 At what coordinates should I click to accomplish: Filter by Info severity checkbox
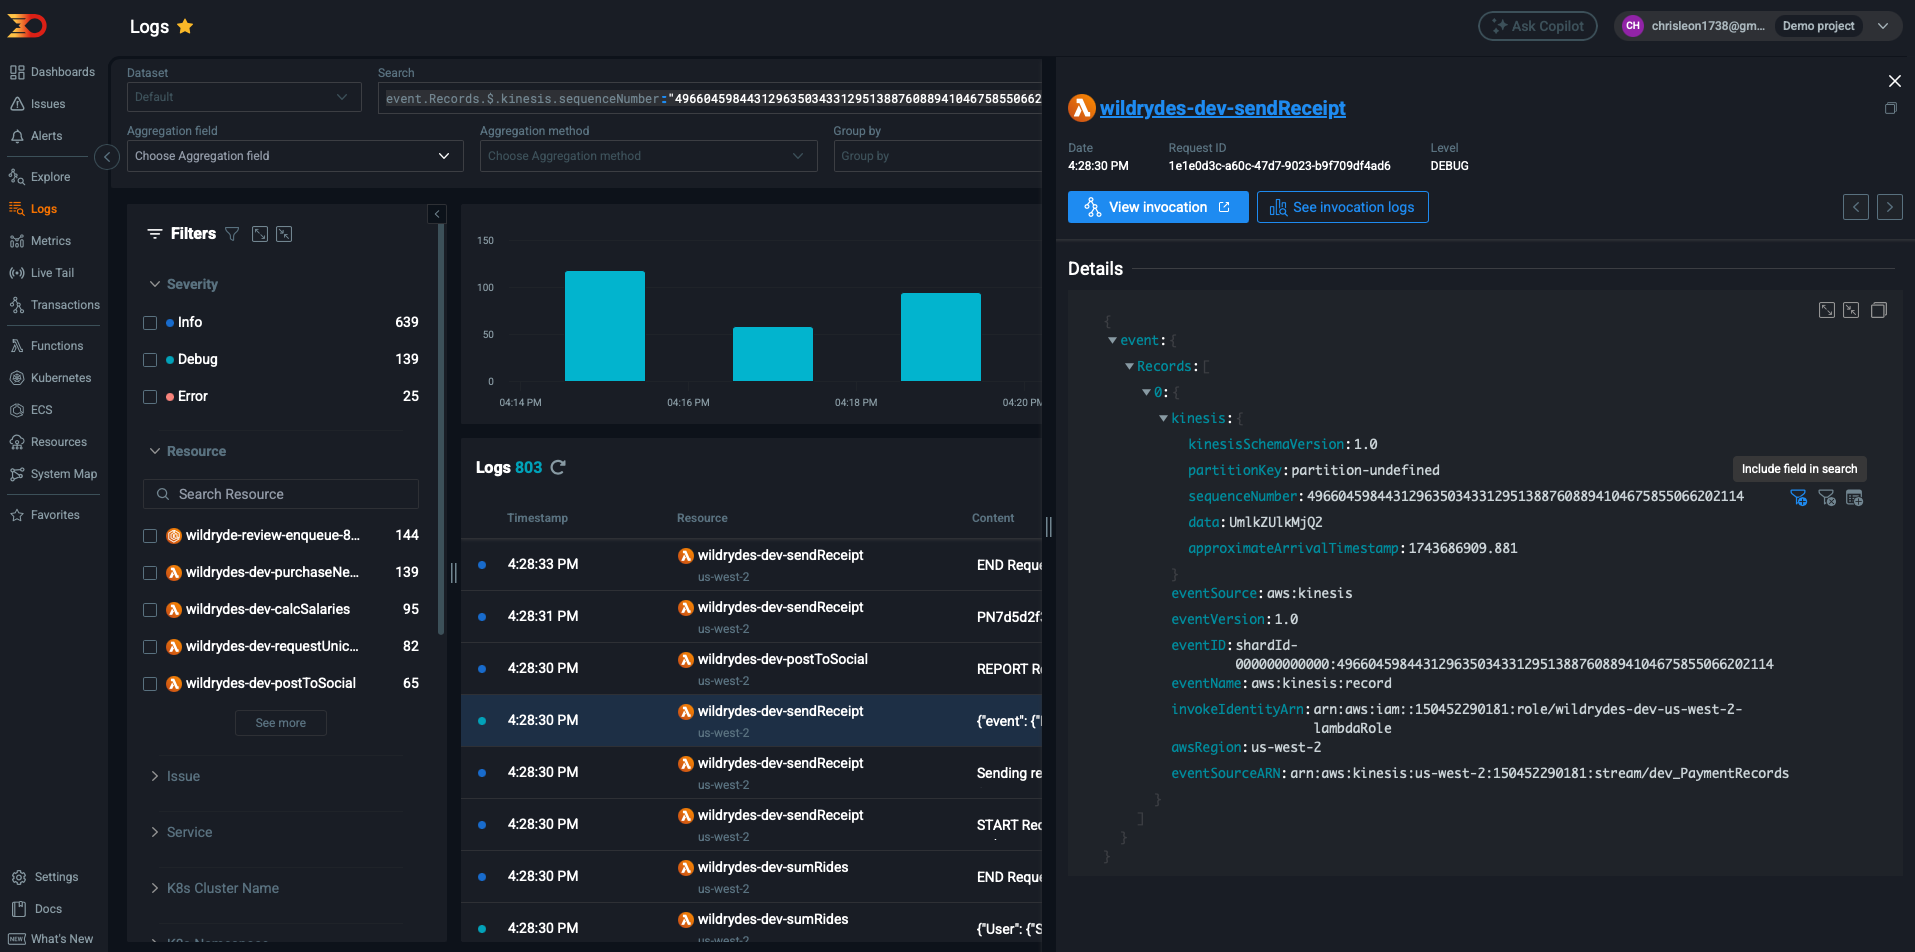pos(150,323)
